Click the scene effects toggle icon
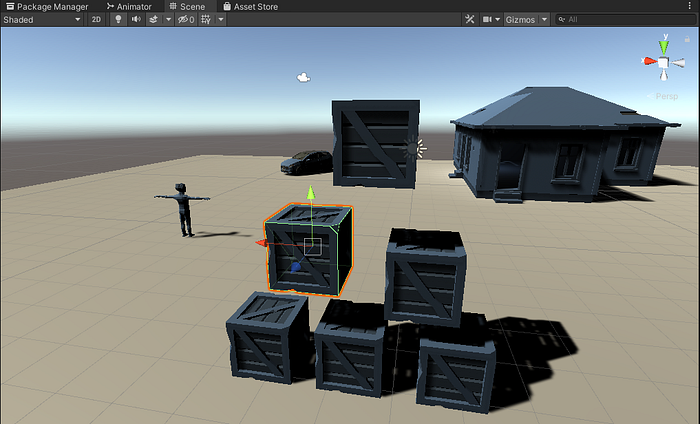This screenshot has width=700, height=424. (153, 19)
